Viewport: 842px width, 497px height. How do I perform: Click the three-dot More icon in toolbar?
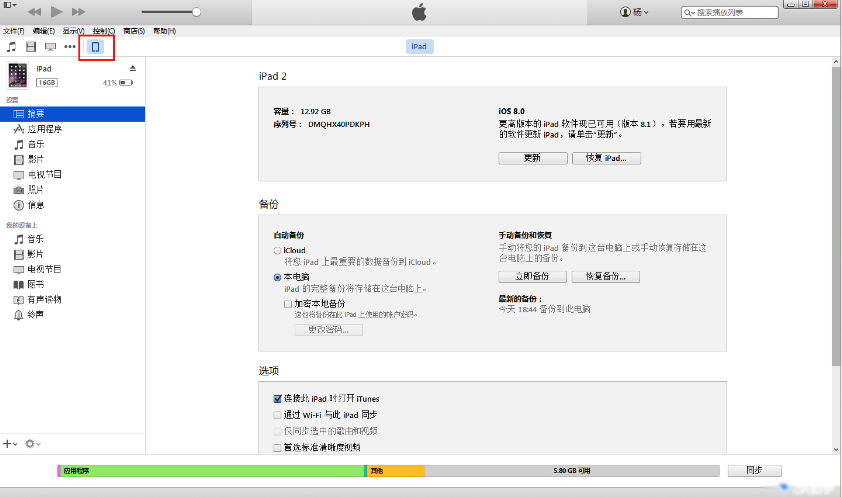click(70, 47)
